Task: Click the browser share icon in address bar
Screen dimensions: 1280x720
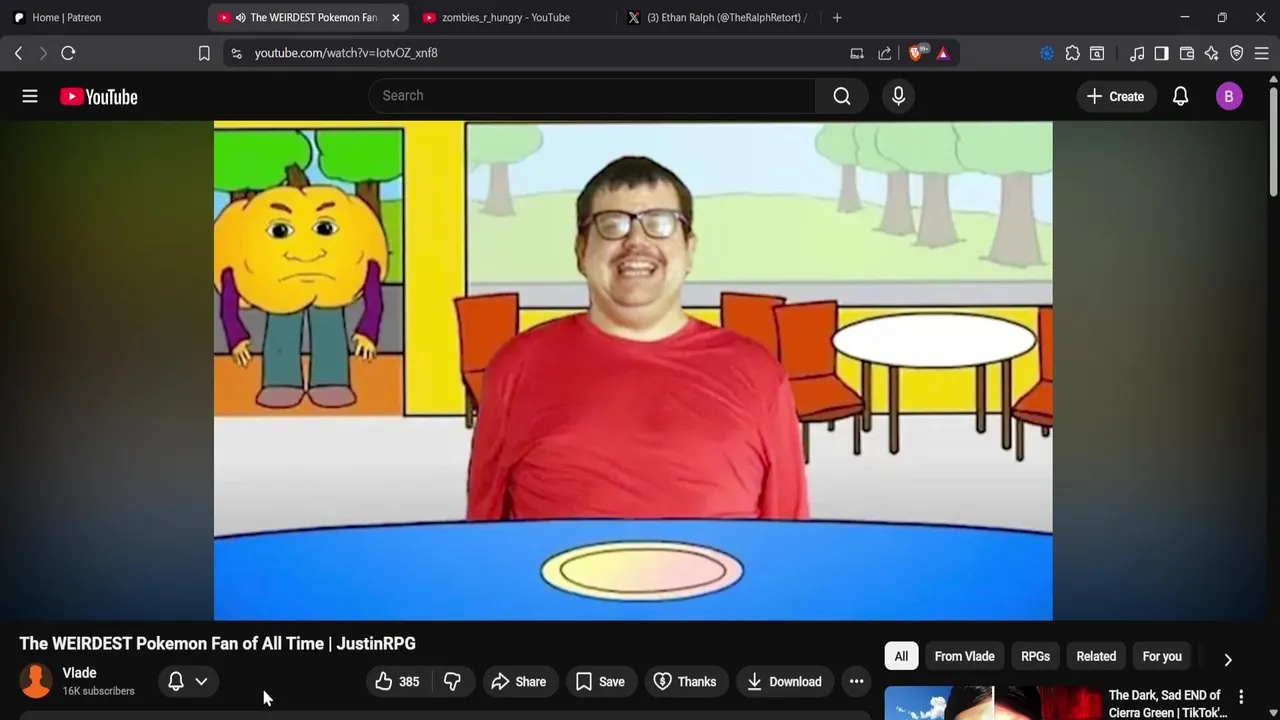Action: [885, 53]
